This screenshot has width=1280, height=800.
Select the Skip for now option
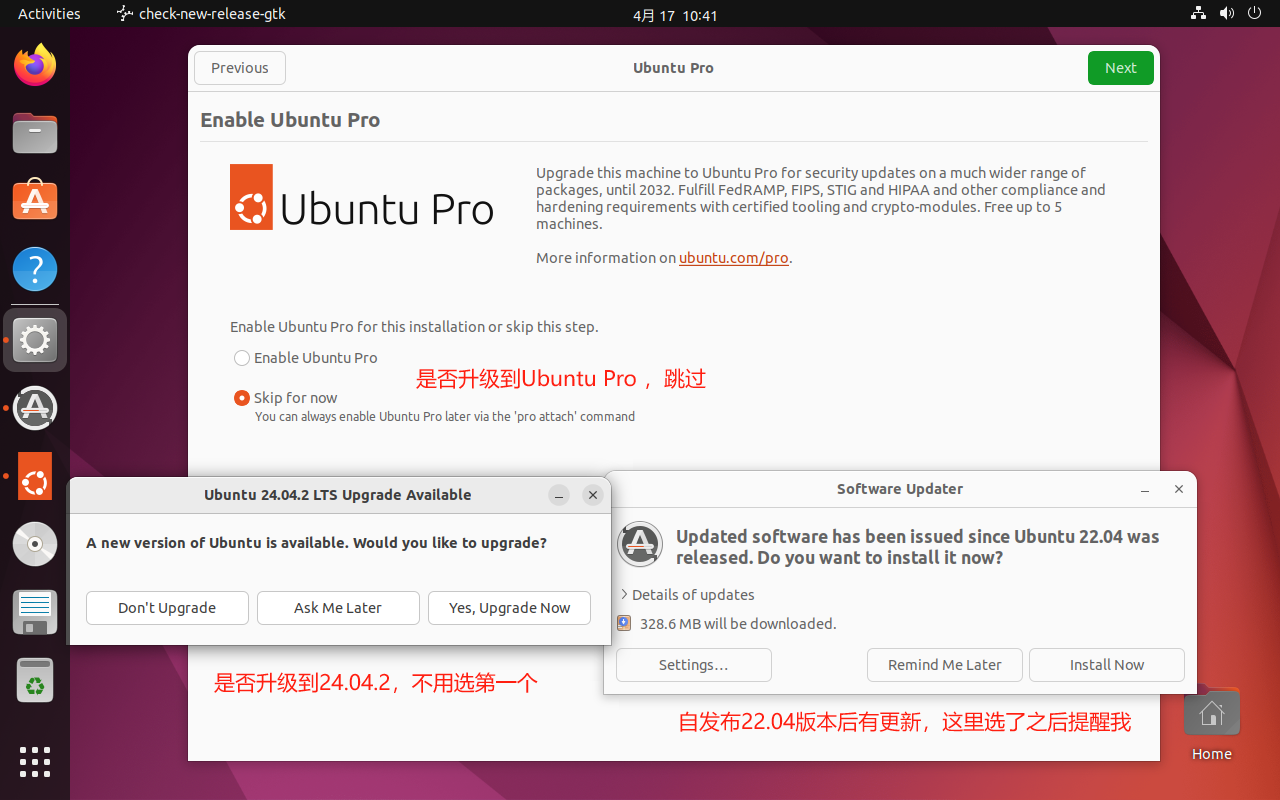click(x=241, y=397)
